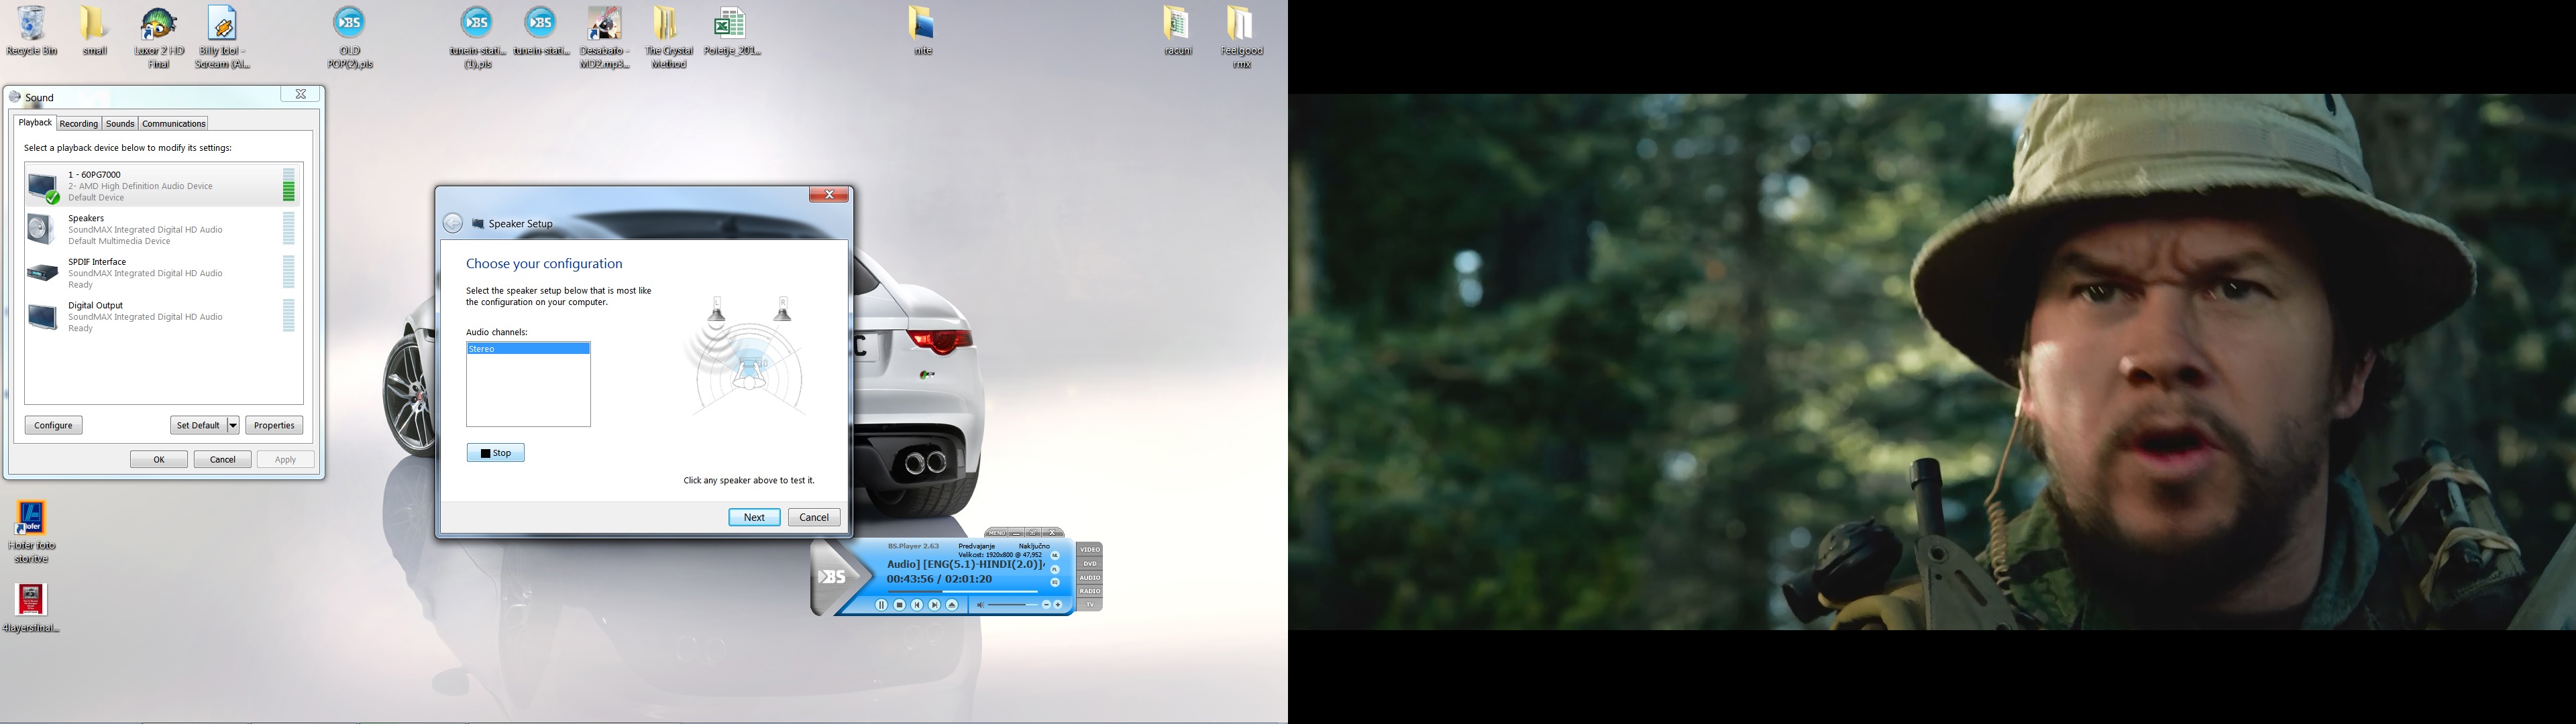Viewport: 2576px width, 724px height.
Task: Select the Poletje_201 Excel file
Action: (732, 30)
